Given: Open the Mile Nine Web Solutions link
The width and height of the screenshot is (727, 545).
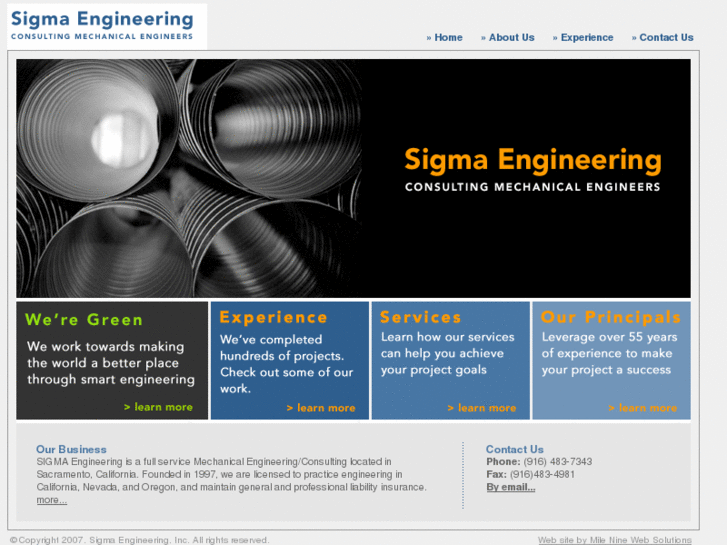Looking at the screenshot, I should (x=615, y=540).
